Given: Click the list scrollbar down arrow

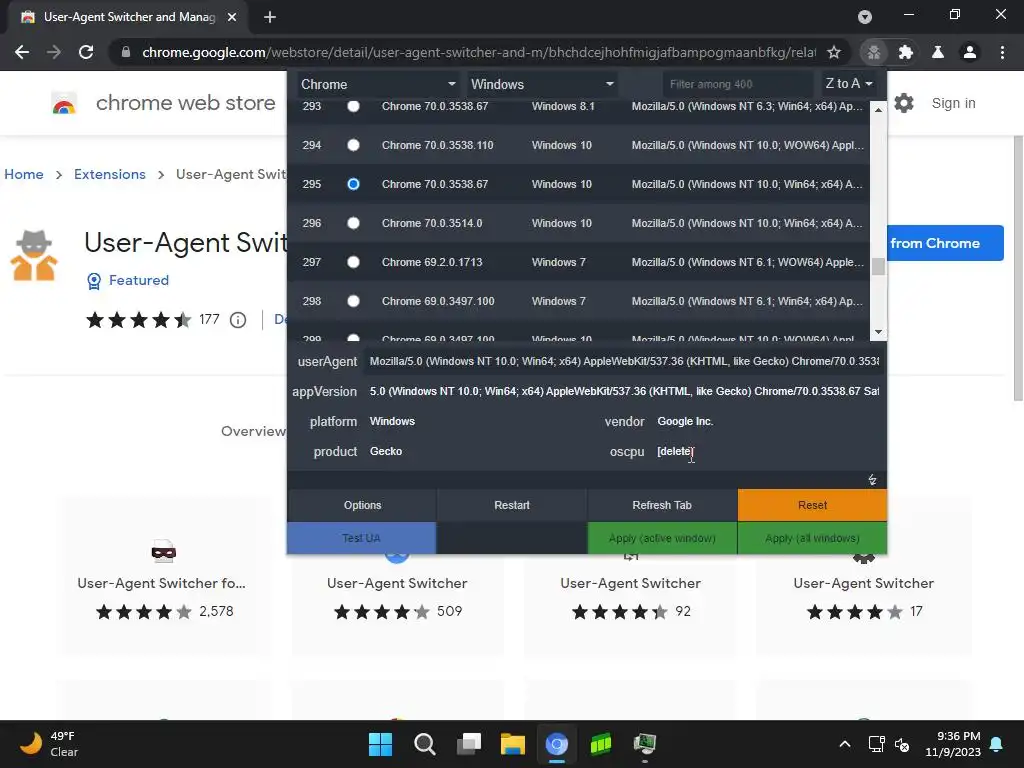Looking at the screenshot, I should (x=878, y=332).
